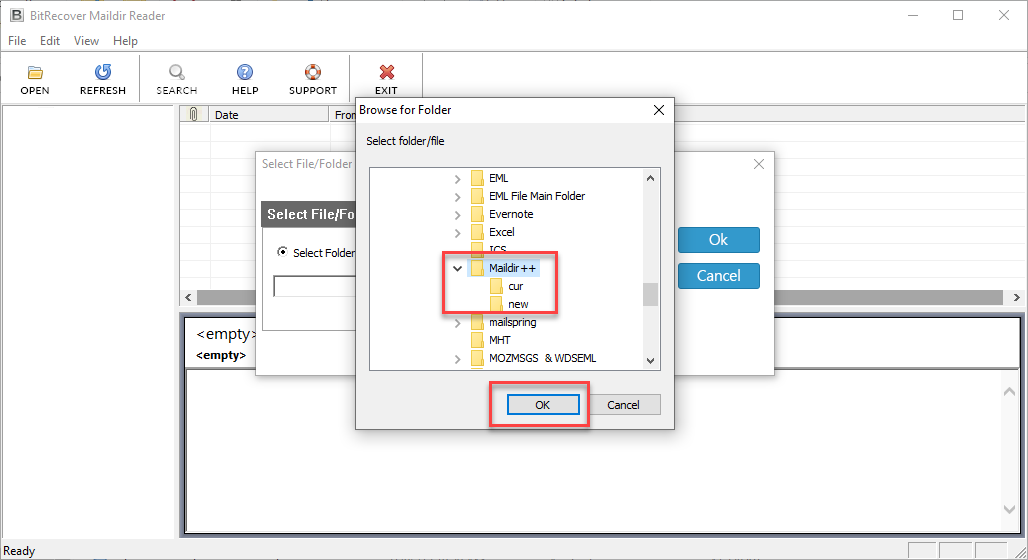The image size is (1028, 560).
Task: Click Cancel in Browse for Folder dialog
Action: 623,405
